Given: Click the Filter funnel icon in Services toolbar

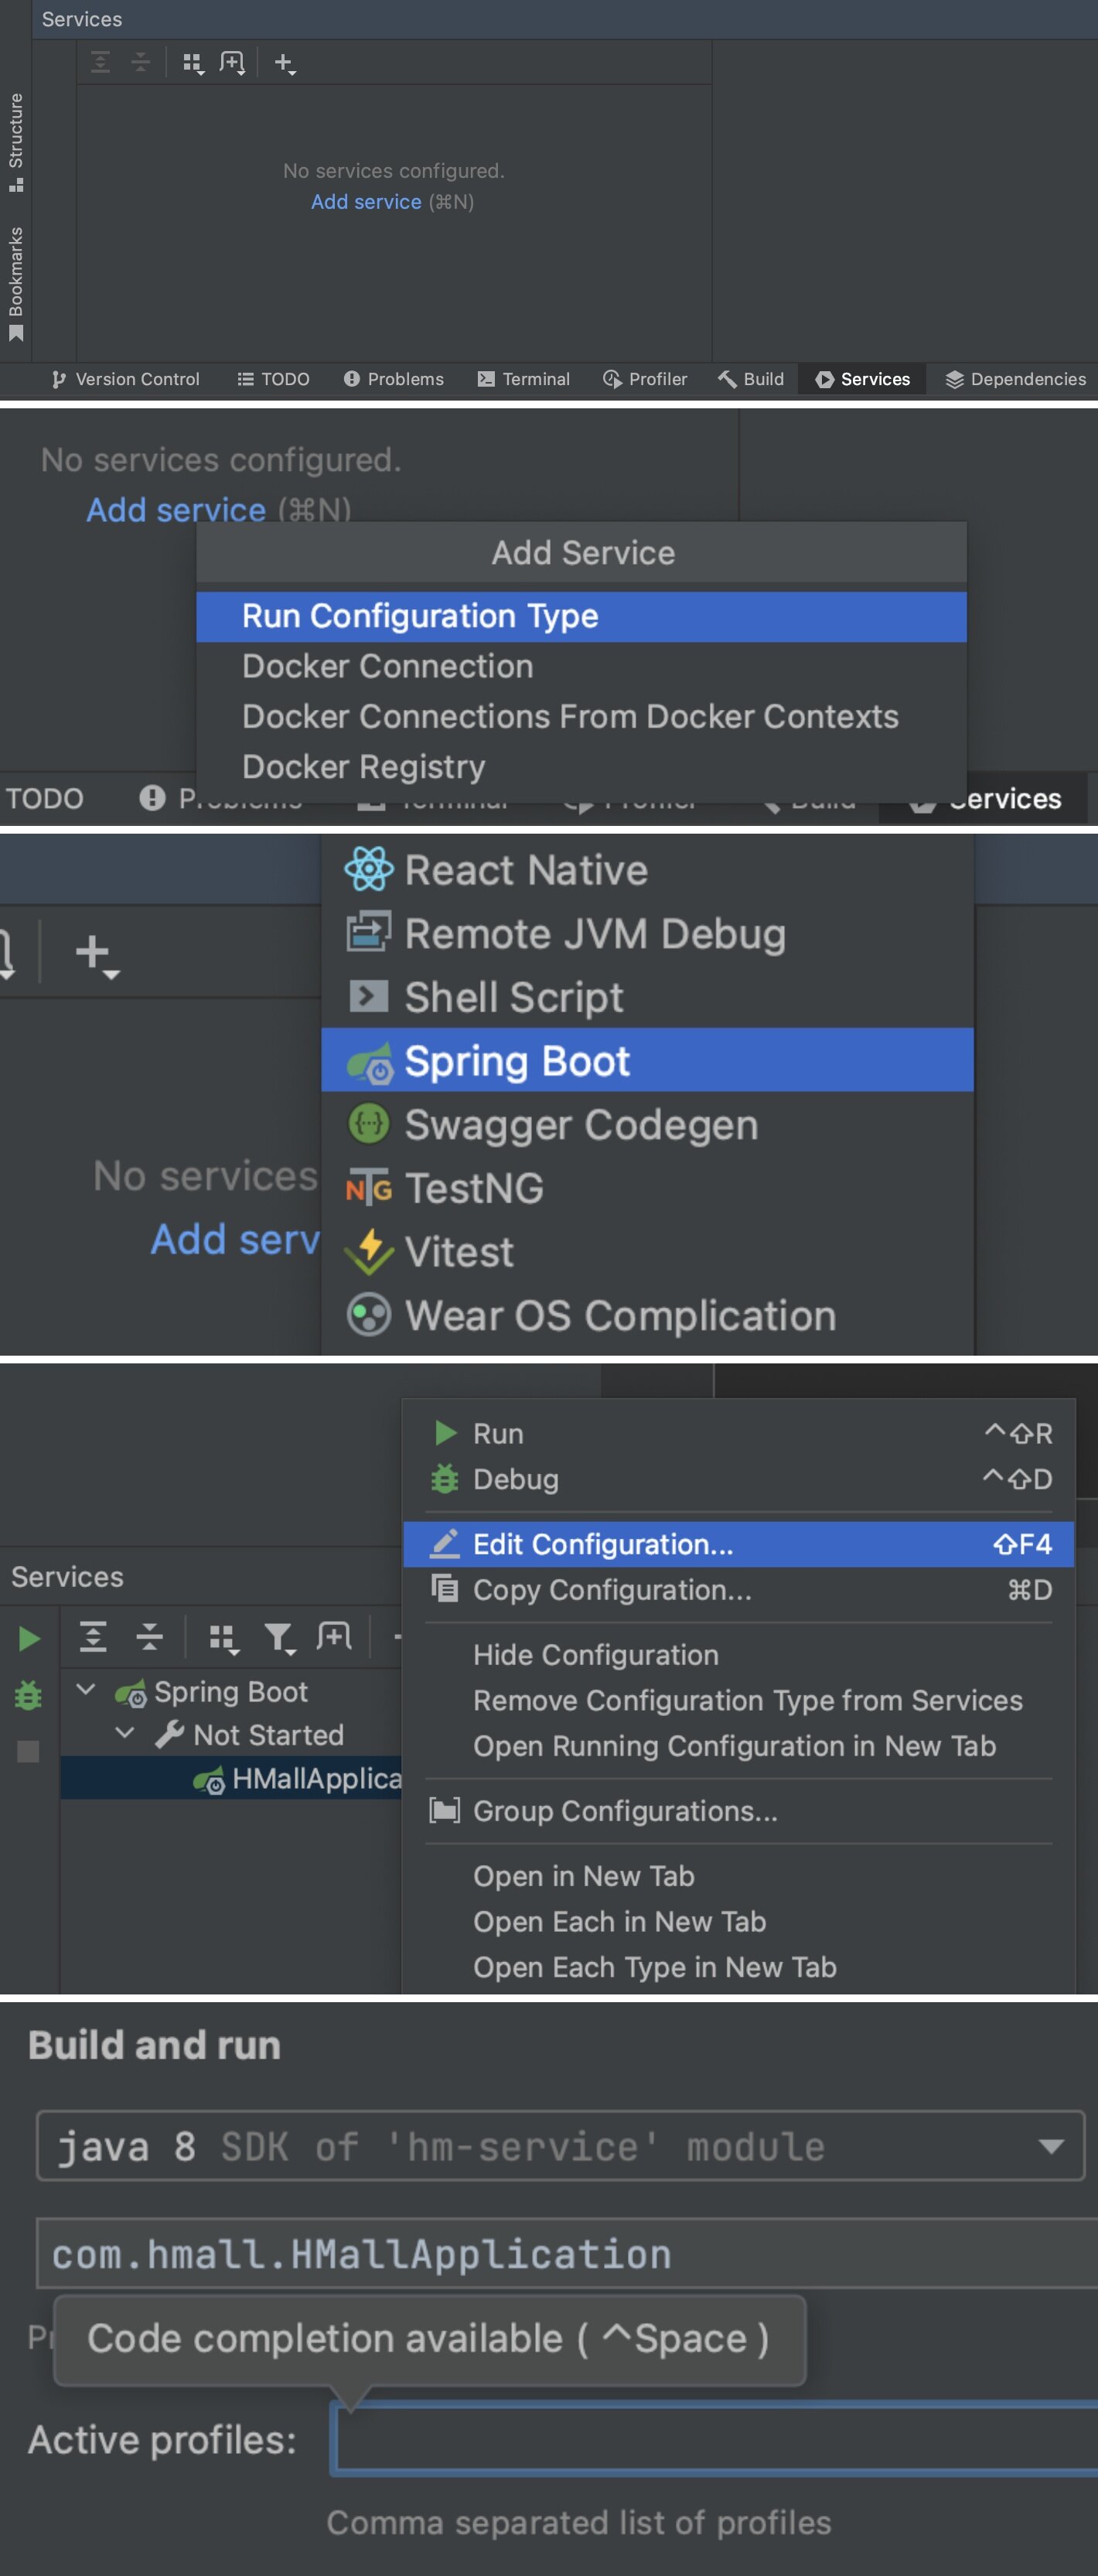Looking at the screenshot, I should [x=279, y=1638].
